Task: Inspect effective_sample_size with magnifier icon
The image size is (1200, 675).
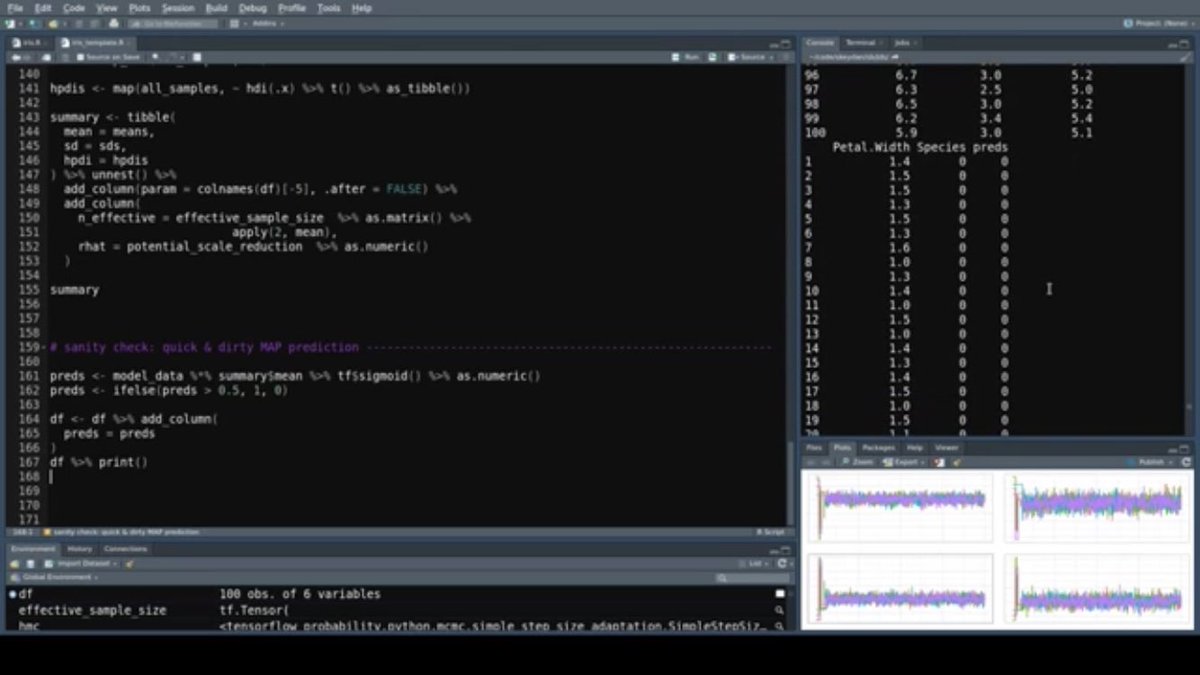Action: (x=779, y=610)
